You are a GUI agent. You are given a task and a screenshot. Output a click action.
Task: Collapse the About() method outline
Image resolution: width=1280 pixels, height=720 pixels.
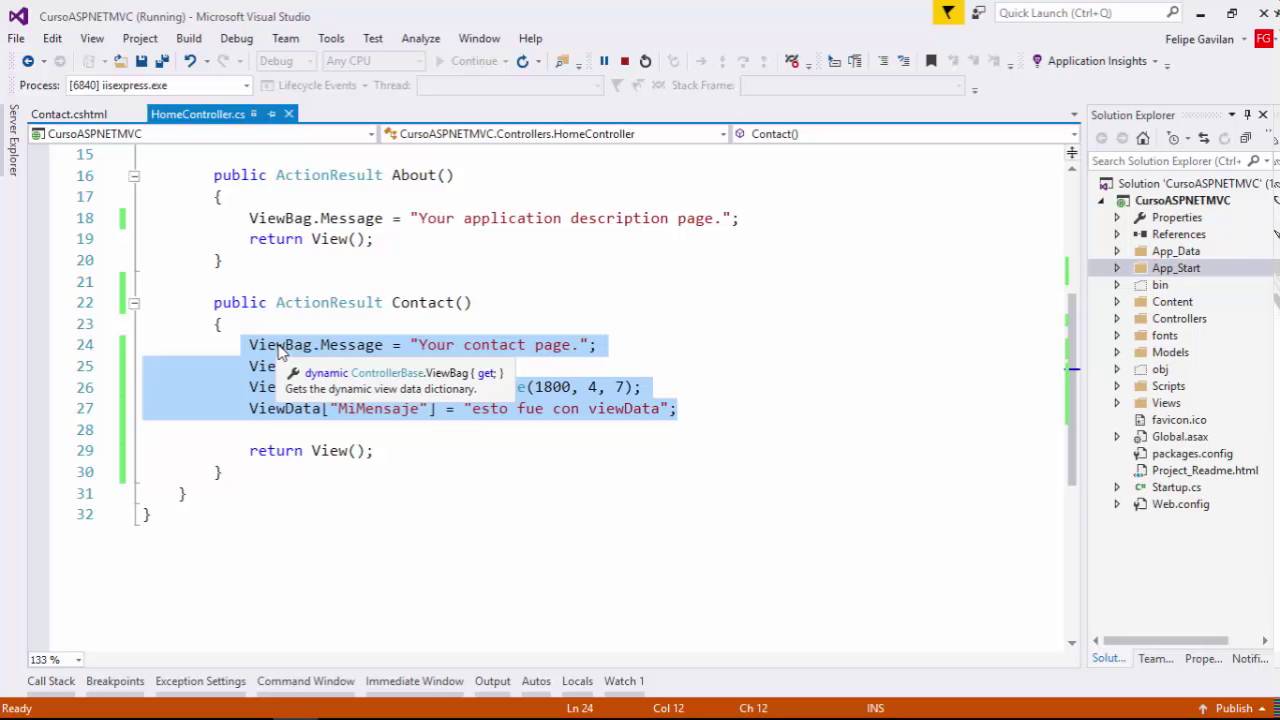pyautogui.click(x=133, y=176)
